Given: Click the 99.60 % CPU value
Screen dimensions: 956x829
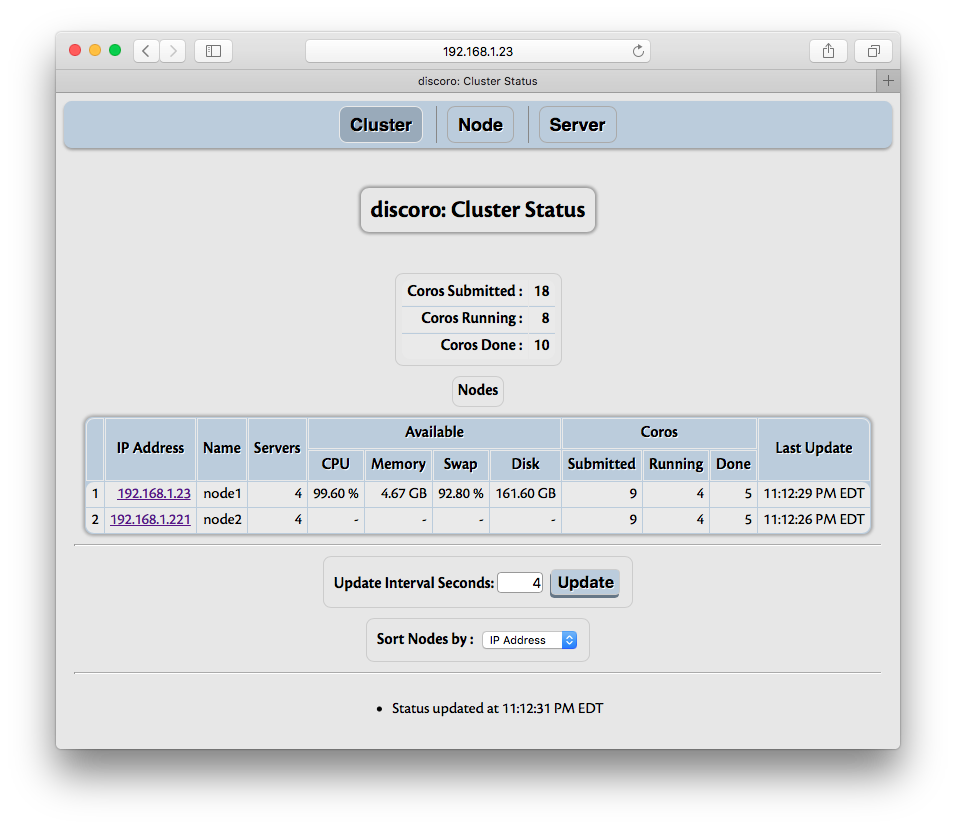Looking at the screenshot, I should point(336,494).
